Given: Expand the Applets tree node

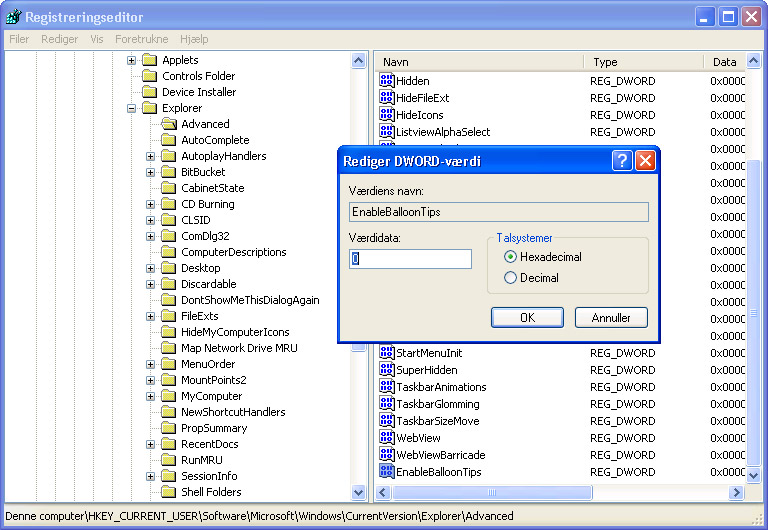Looking at the screenshot, I should pyautogui.click(x=131, y=60).
